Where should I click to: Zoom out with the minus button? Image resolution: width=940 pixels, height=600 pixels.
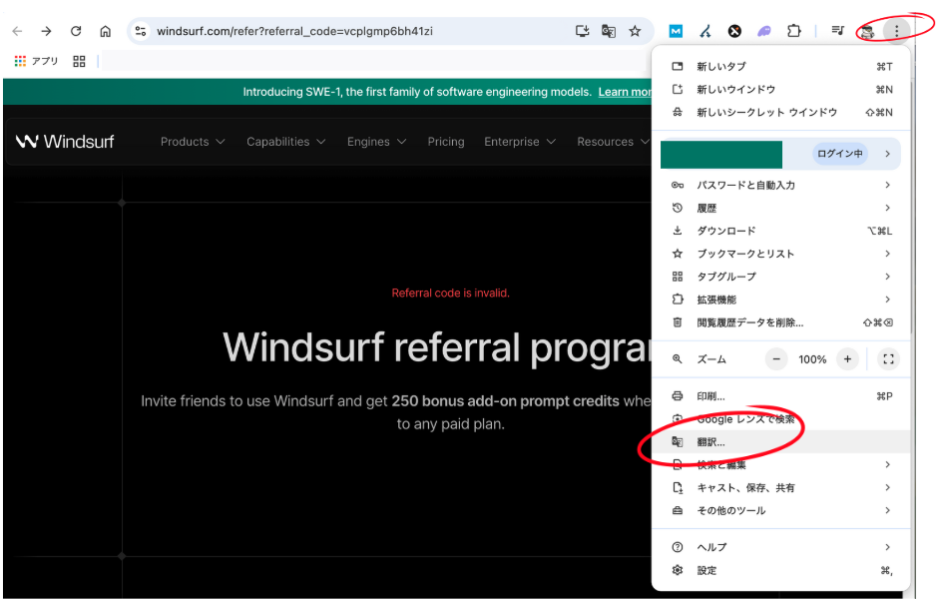pos(776,359)
